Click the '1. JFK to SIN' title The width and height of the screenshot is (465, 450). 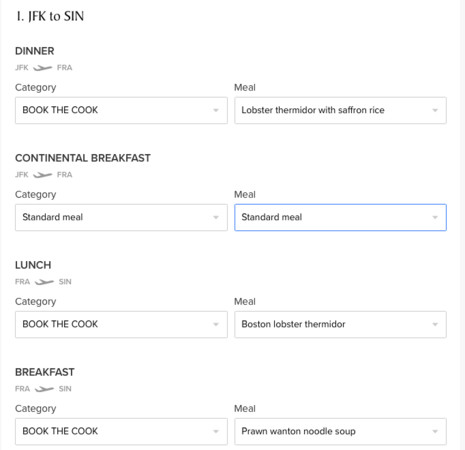tap(50, 16)
